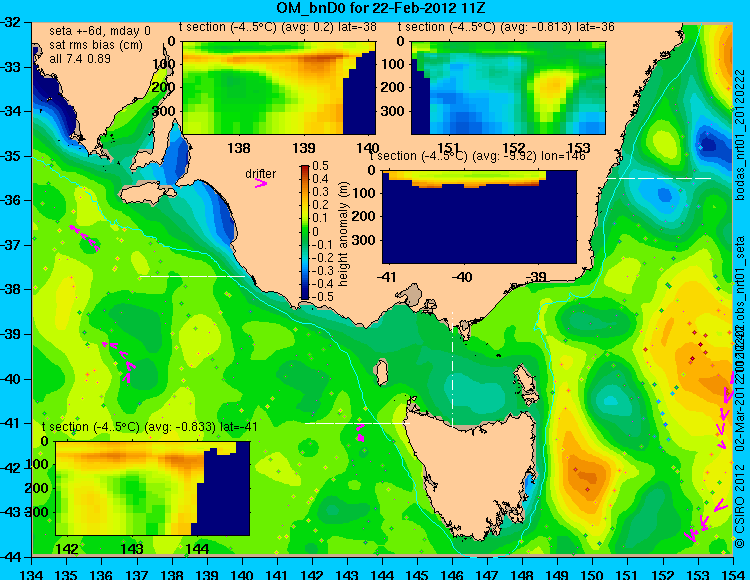This screenshot has width=750, height=580.
Task: Click the white dashed section line near latitude -35.5
Action: tap(659, 178)
